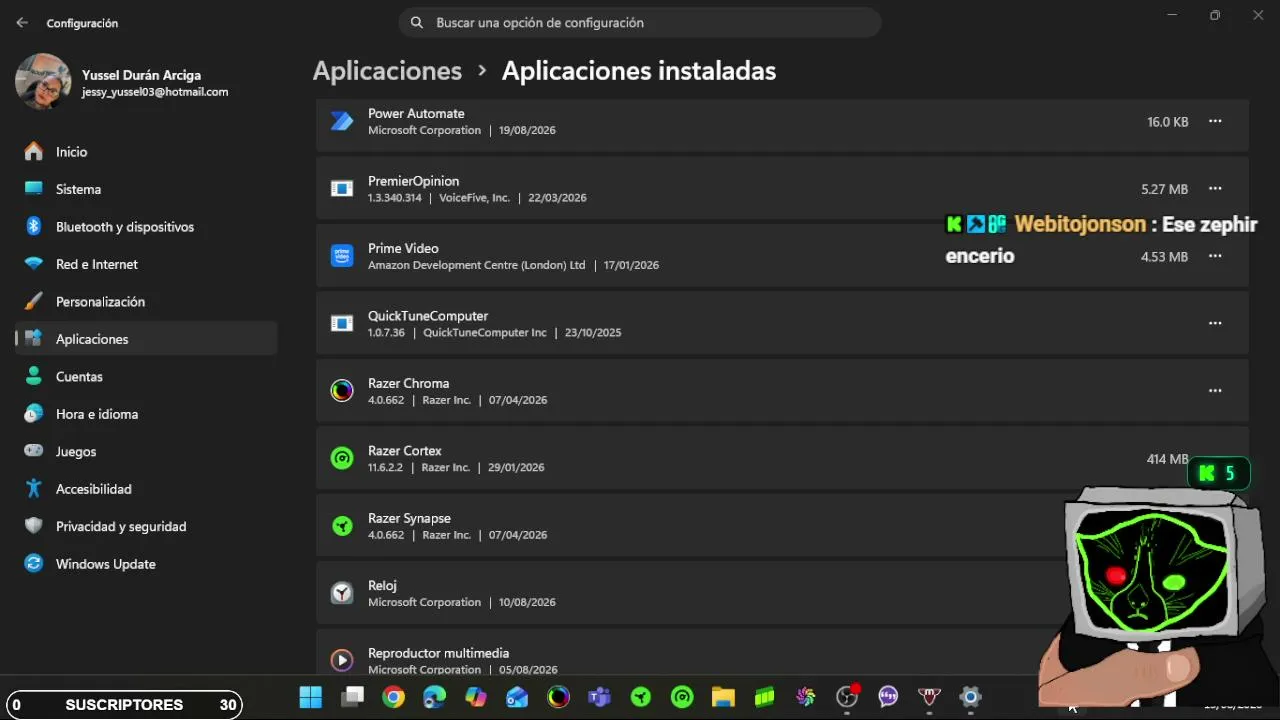Open more options for Razer Chroma
Image resolution: width=1280 pixels, height=720 pixels.
pos(1215,391)
